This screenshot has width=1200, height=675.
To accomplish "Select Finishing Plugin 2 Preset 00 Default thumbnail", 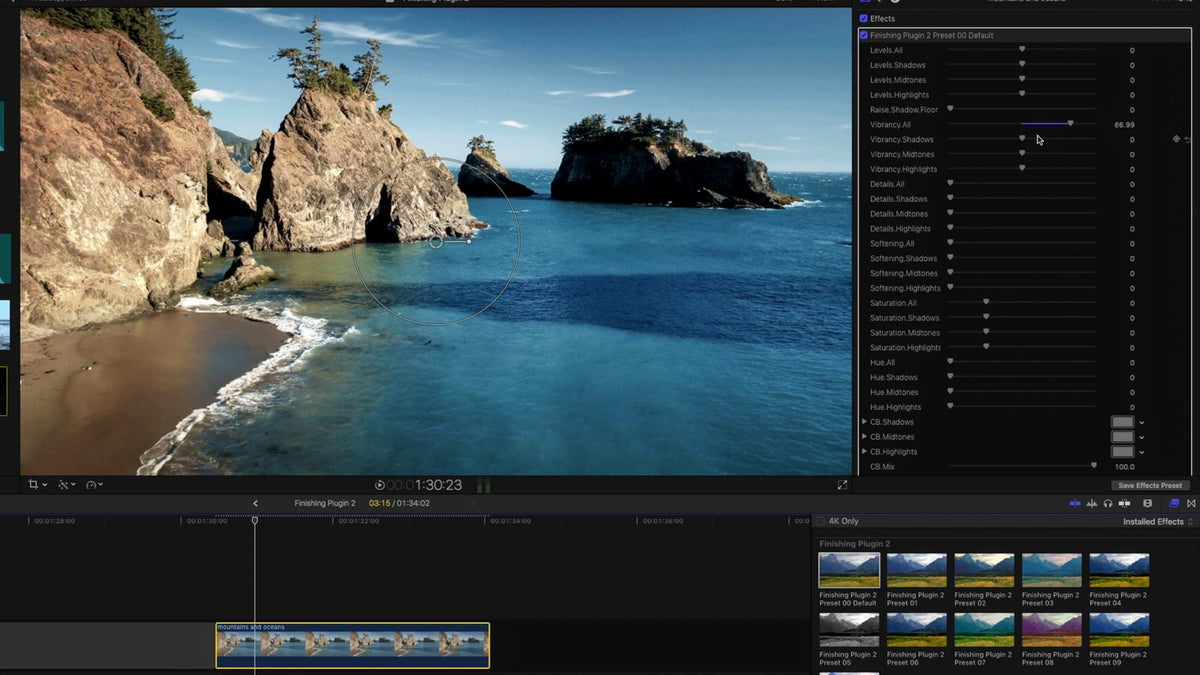I will 849,570.
